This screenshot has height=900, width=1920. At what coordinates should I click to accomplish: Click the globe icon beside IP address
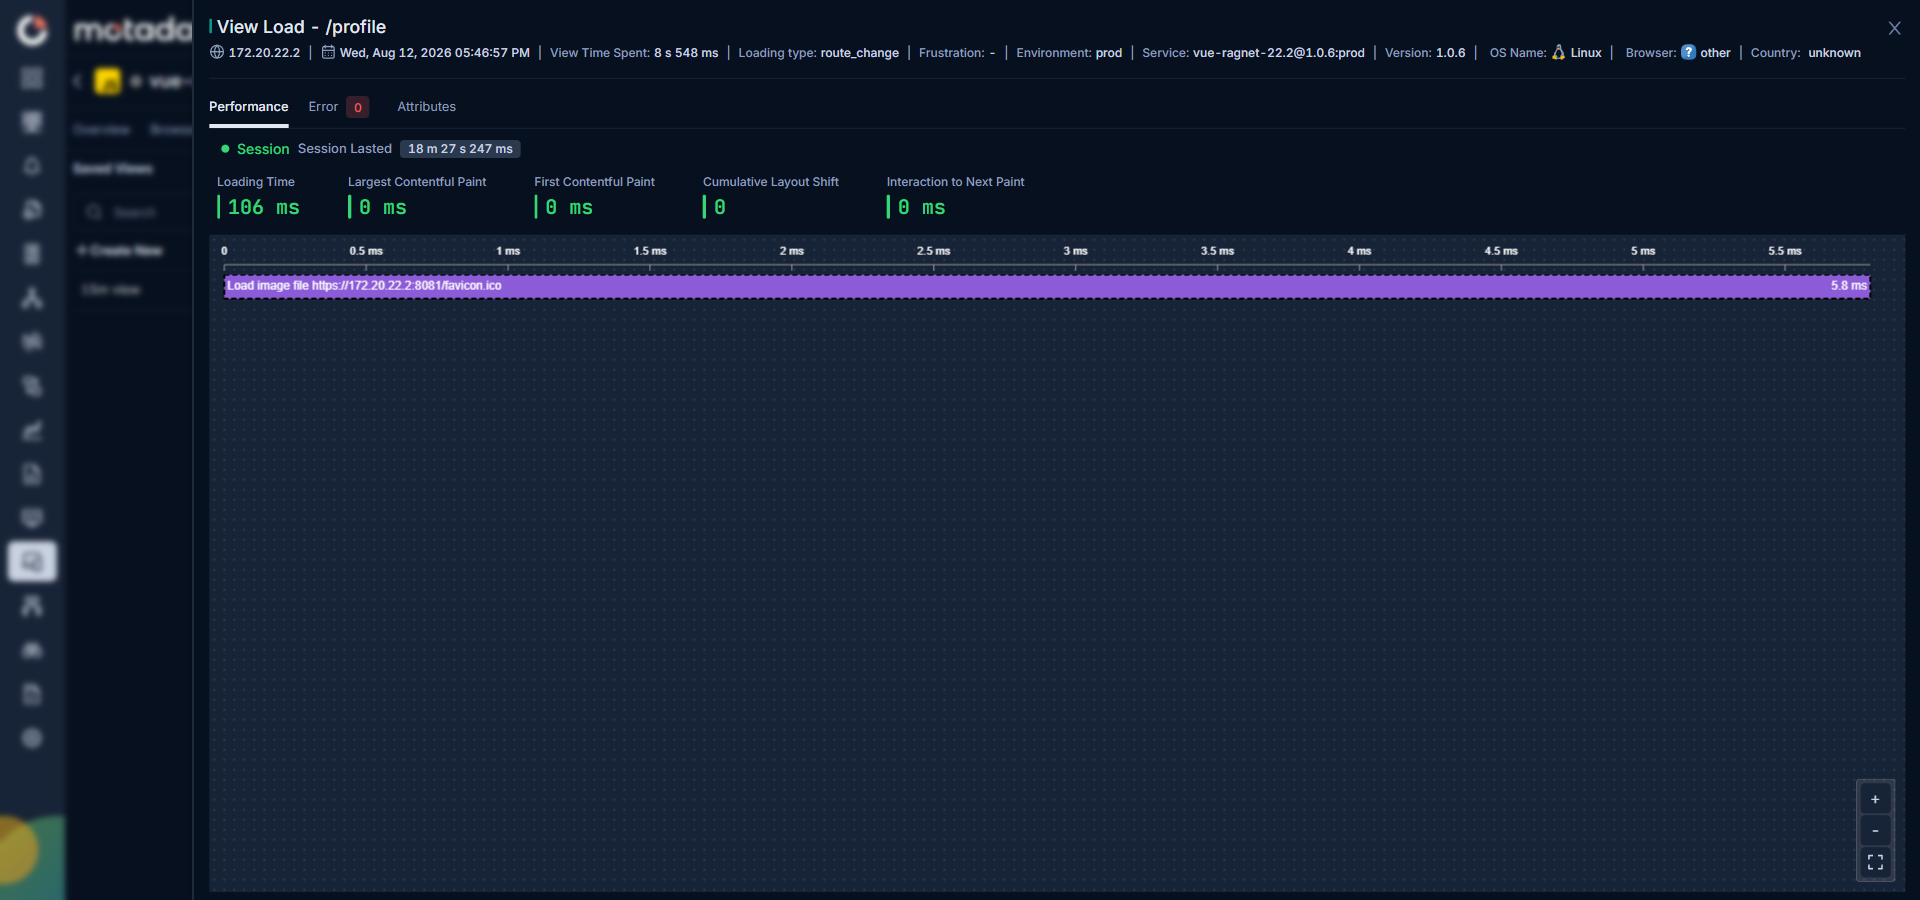(x=216, y=52)
